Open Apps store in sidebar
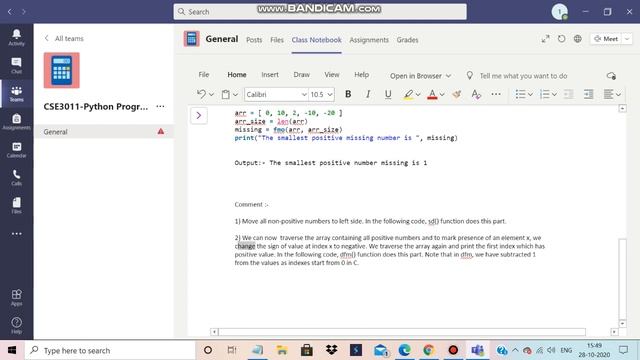The image size is (640, 360). coord(16,297)
